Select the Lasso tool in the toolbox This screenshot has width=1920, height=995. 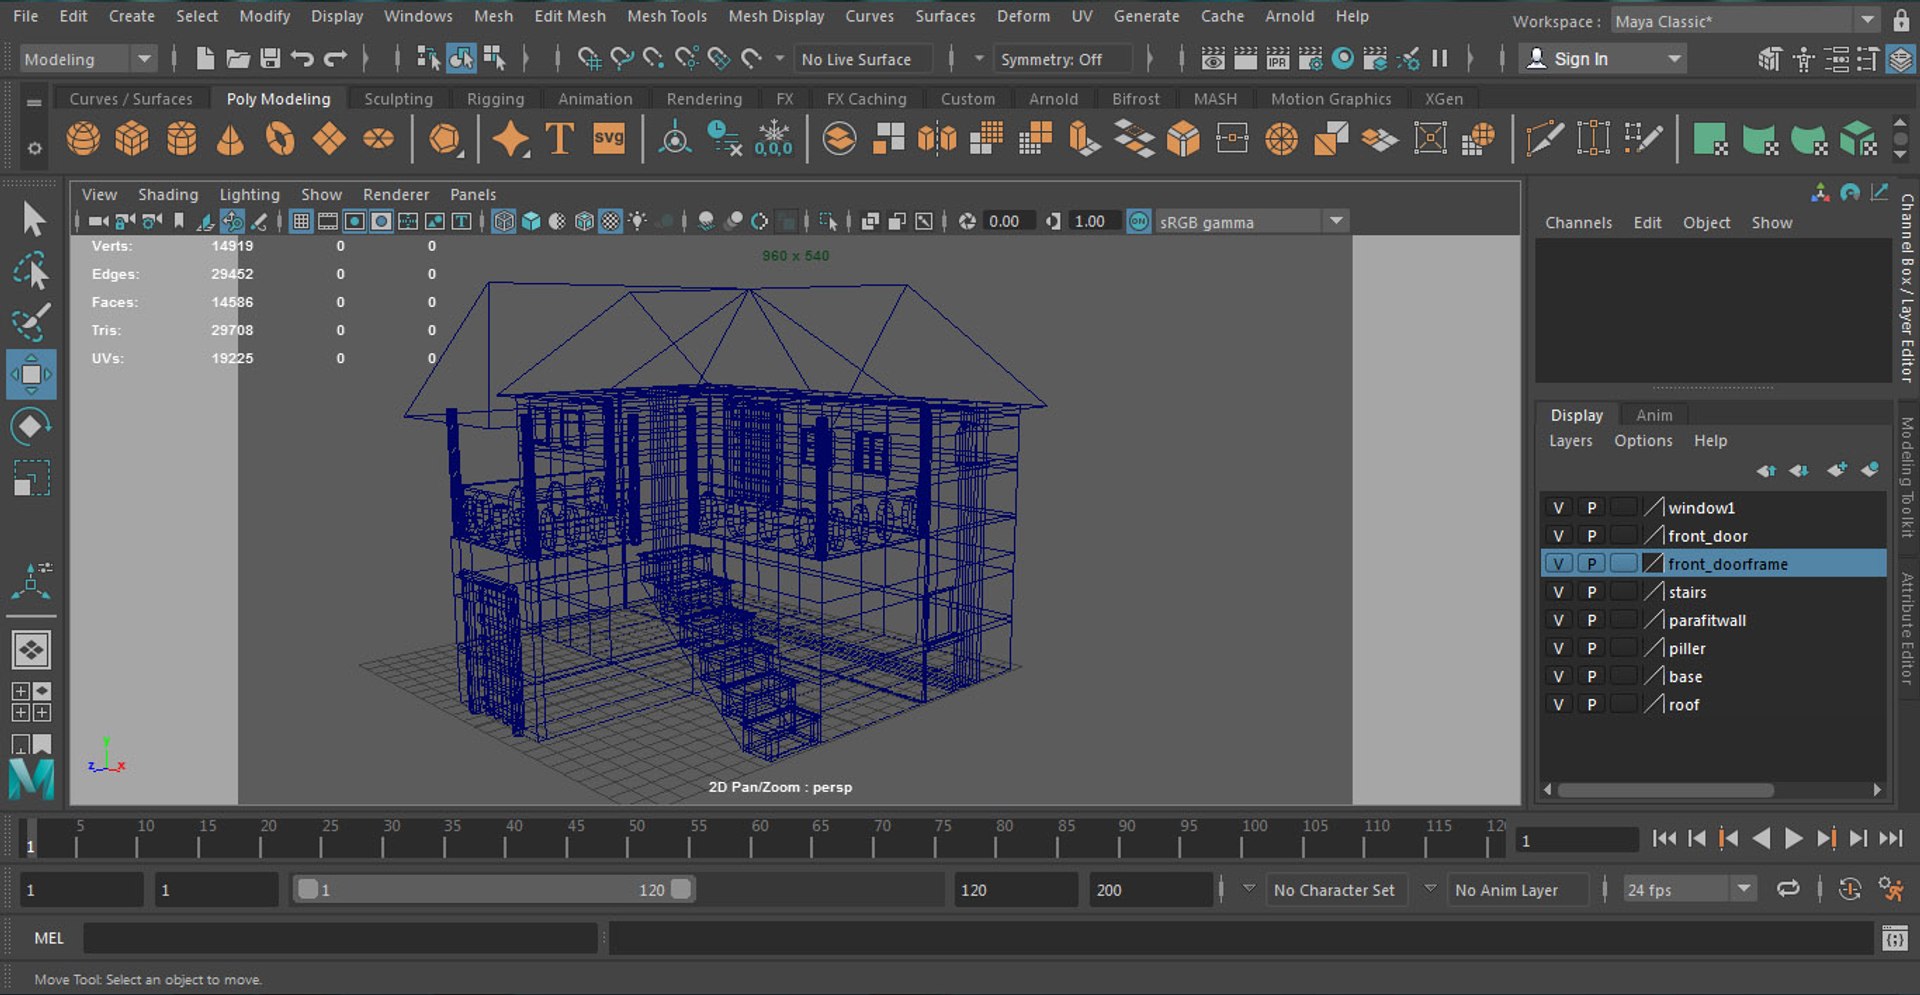click(31, 271)
